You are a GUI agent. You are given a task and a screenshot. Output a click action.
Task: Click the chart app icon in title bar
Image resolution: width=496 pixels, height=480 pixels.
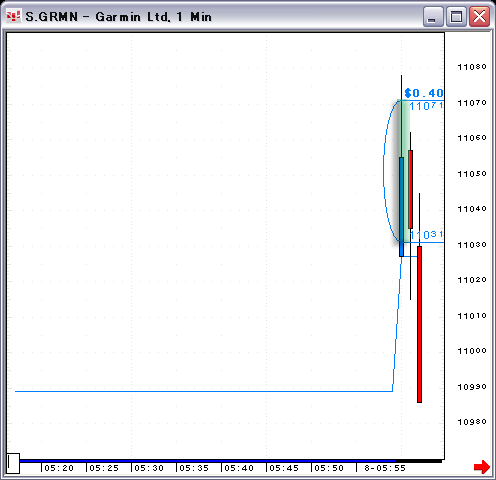coord(14,16)
